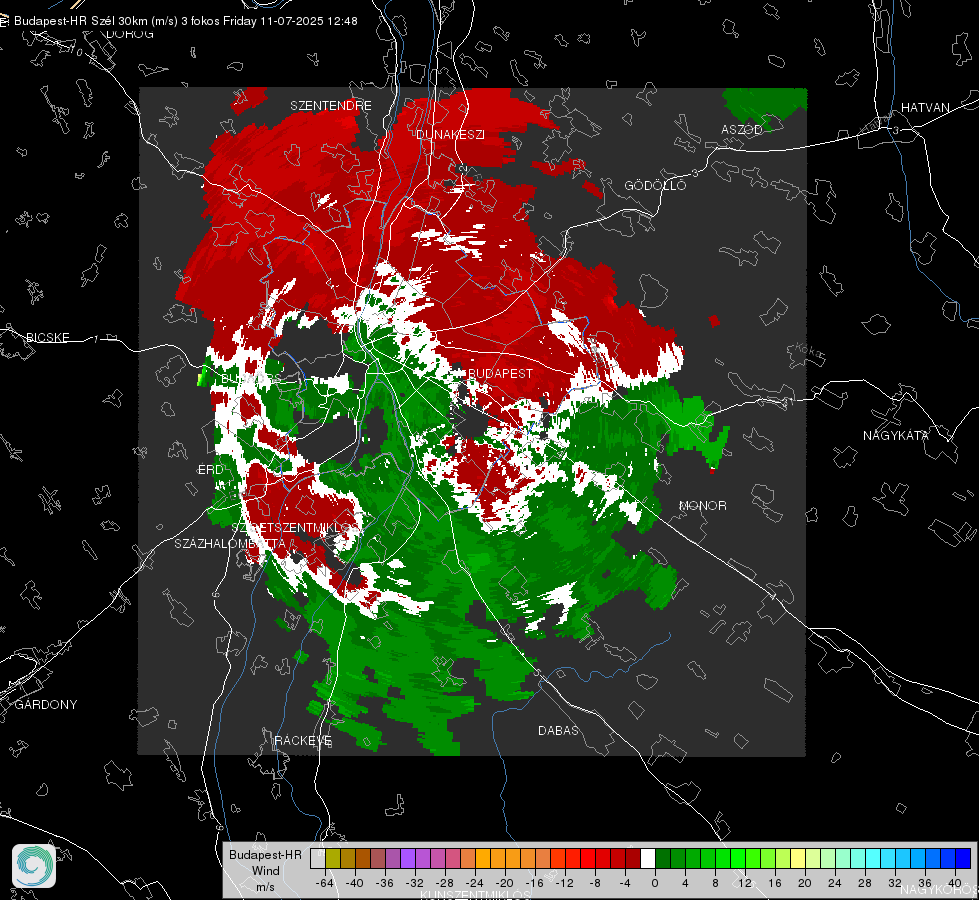979x900 pixels.
Task: Click the SZÁZHALOMBATTA map label
Action: pyautogui.click(x=230, y=544)
